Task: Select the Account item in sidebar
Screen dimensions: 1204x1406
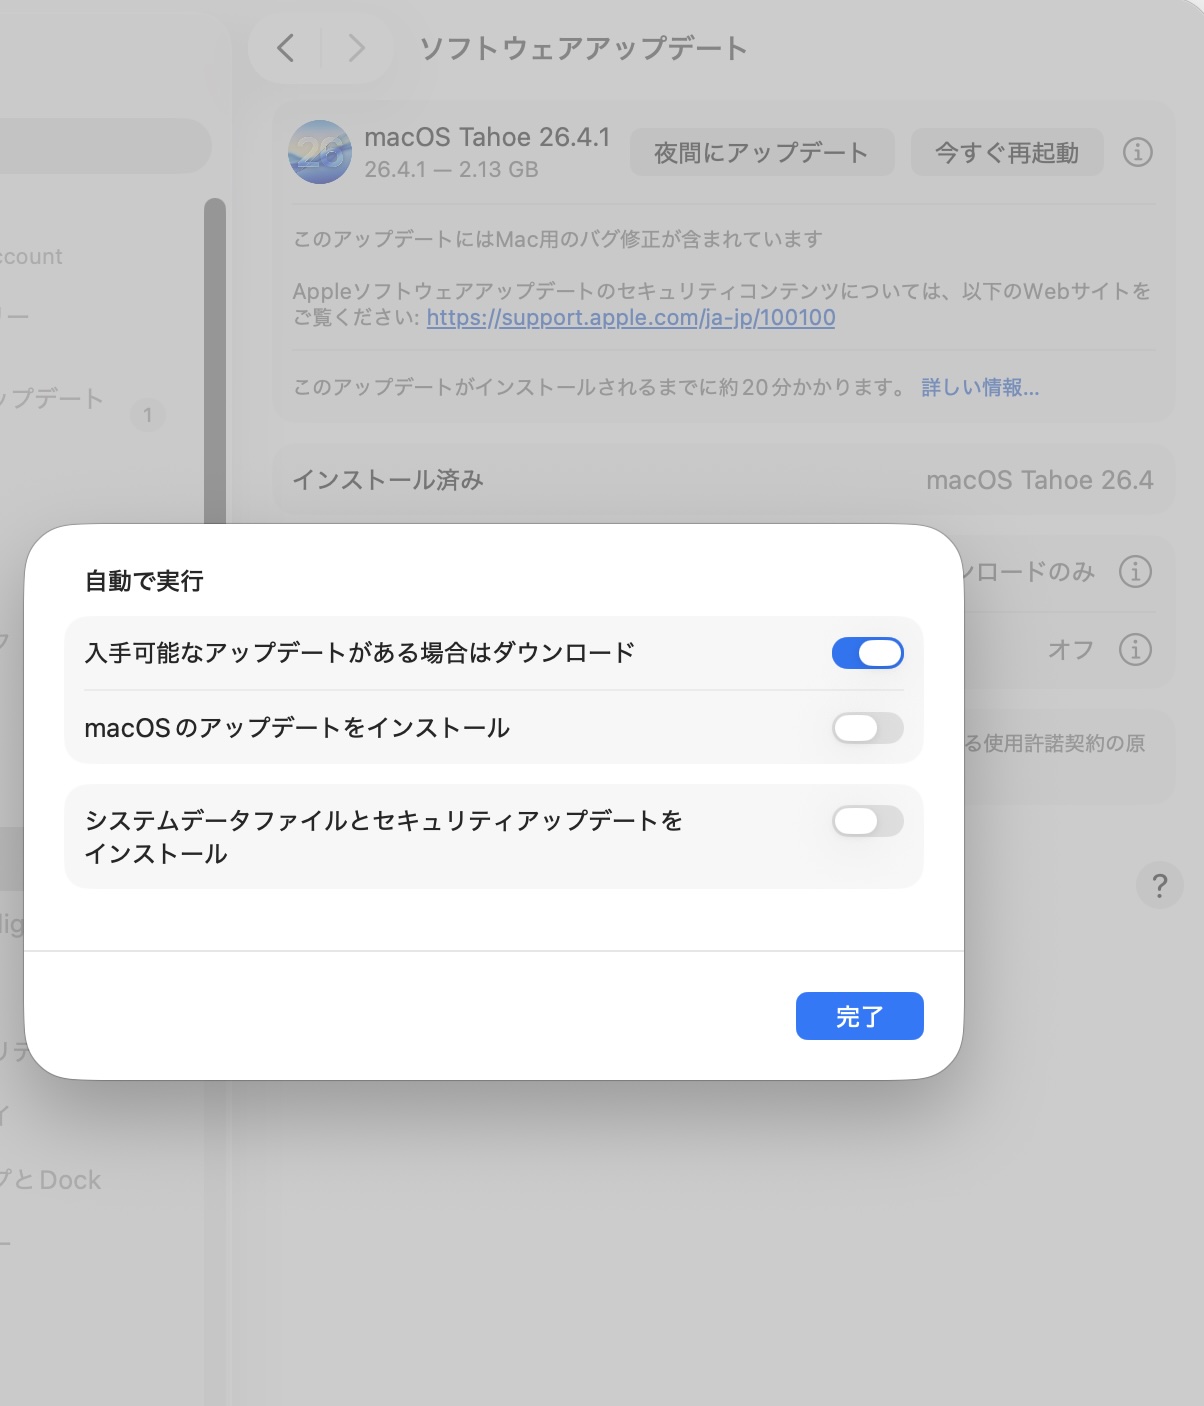Action: pos(32,257)
